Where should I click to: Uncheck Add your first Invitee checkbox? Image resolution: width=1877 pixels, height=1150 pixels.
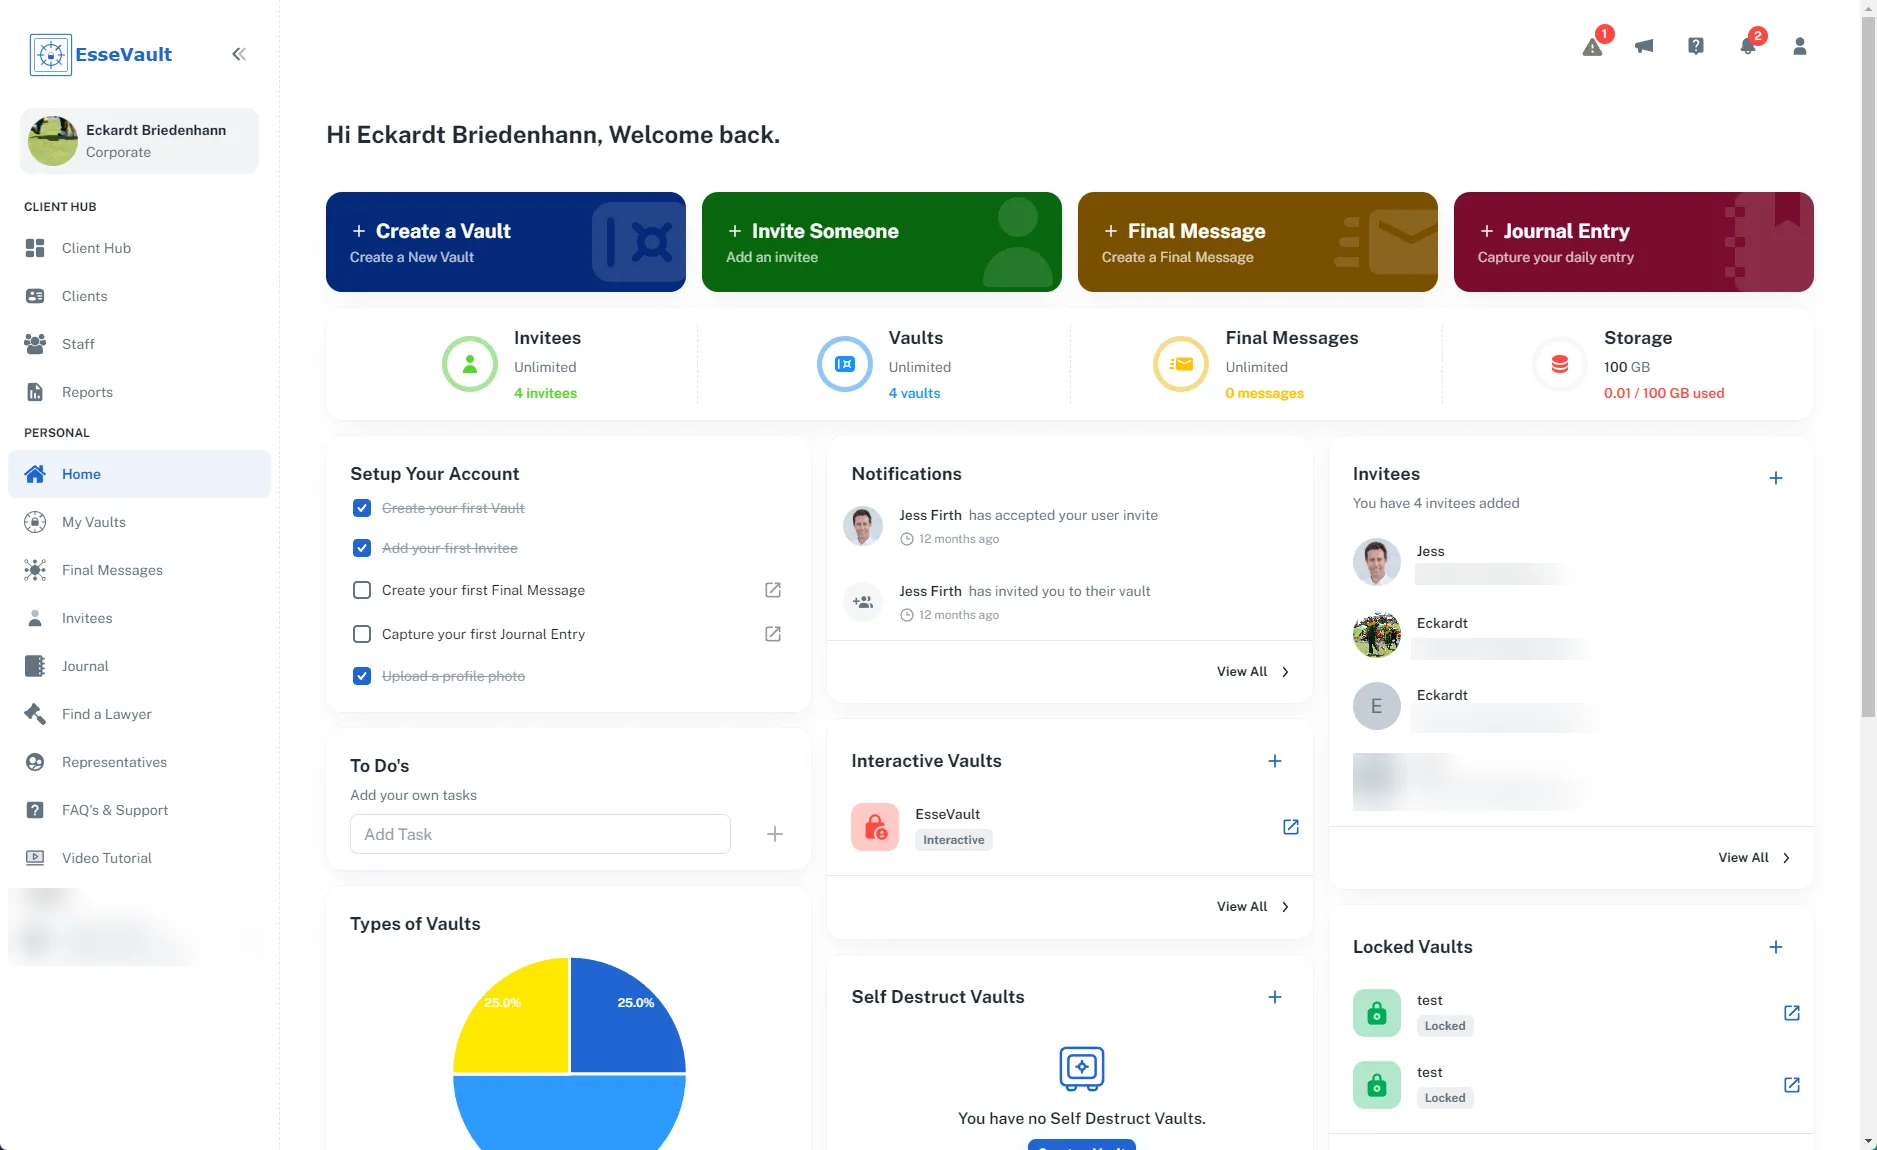tap(362, 548)
